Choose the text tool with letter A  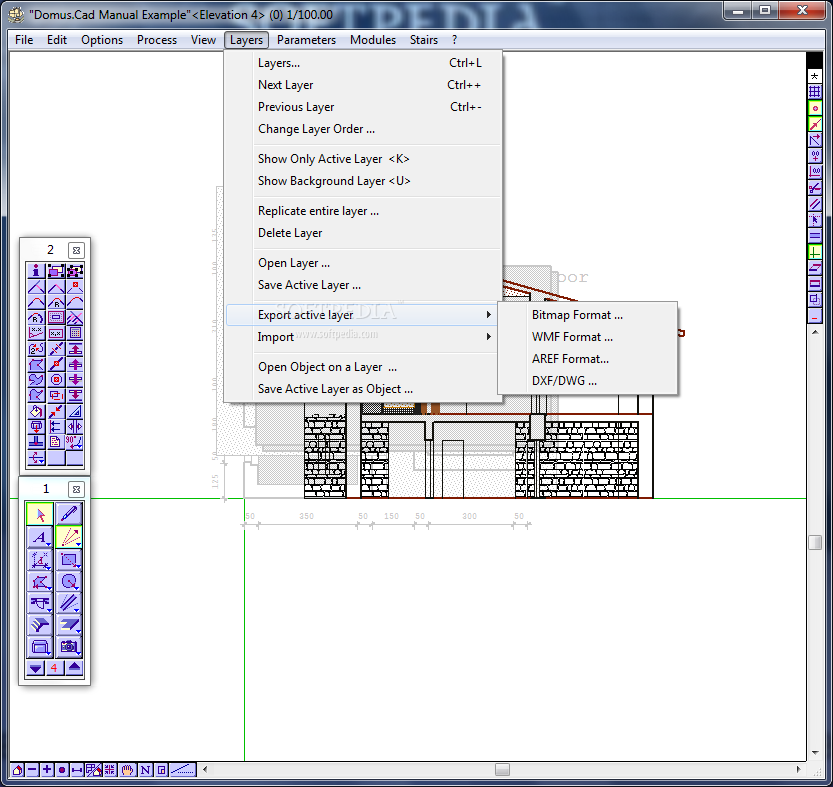click(x=40, y=537)
